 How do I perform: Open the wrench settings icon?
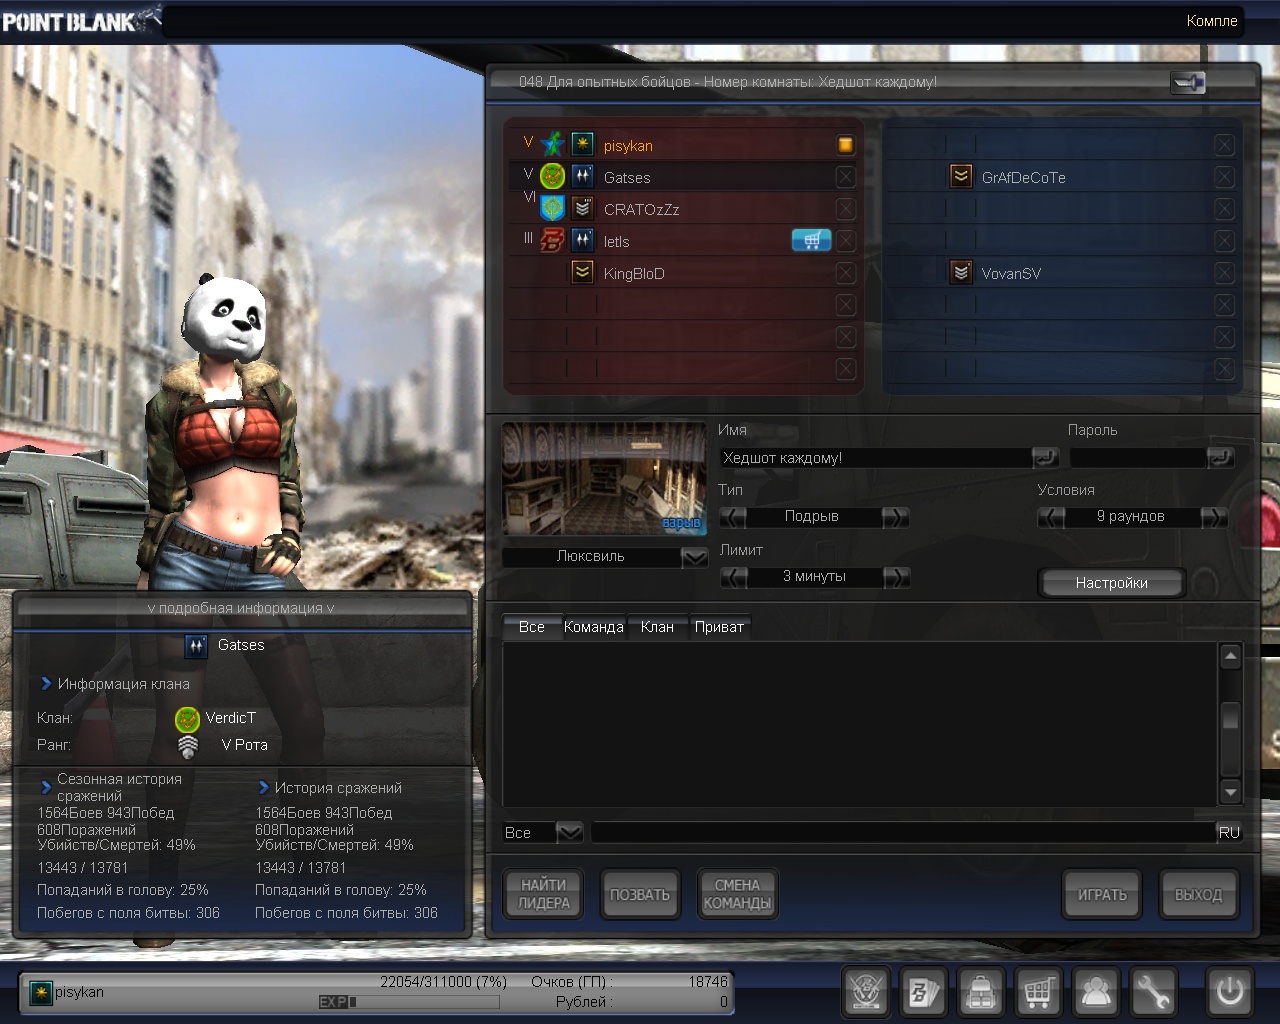[x=1153, y=992]
